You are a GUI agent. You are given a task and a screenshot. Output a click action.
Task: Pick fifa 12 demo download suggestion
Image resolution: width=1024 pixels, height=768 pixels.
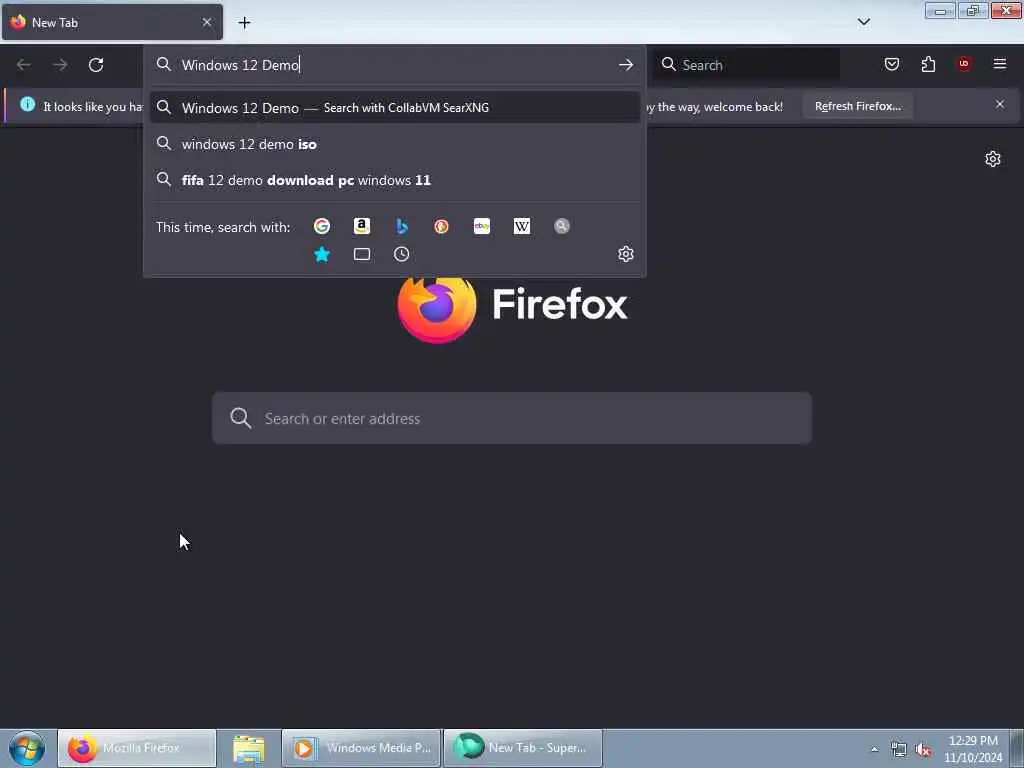394,180
